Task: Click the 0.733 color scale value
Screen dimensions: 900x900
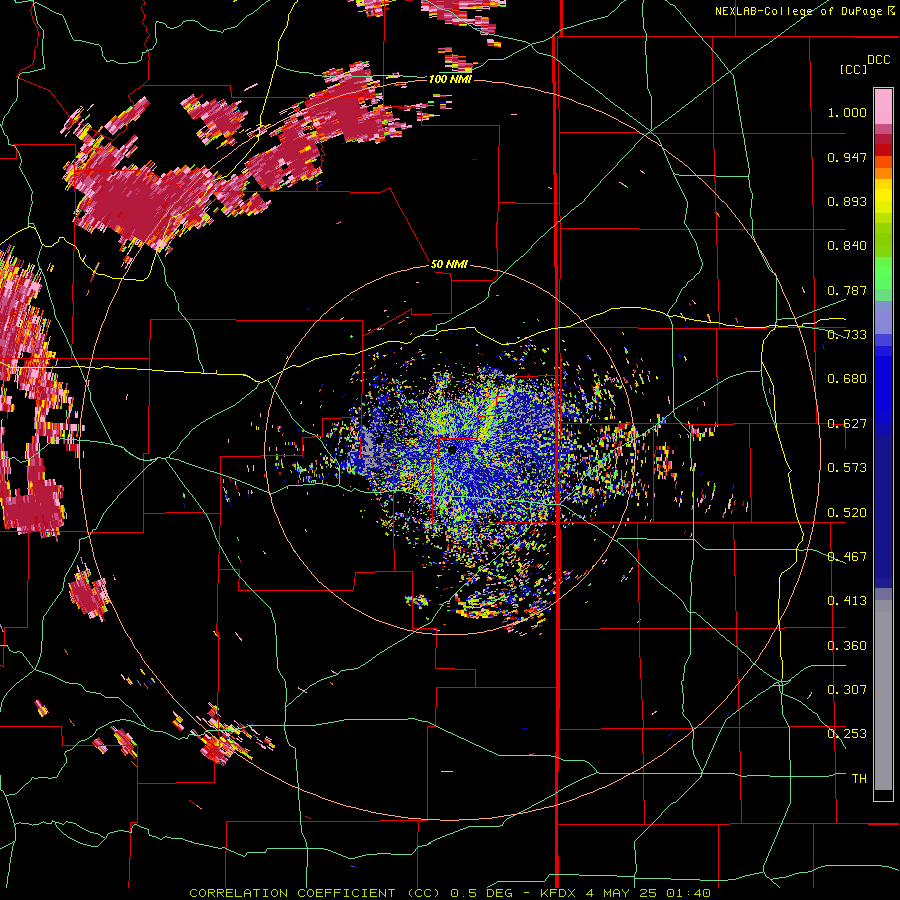Action: (x=847, y=335)
